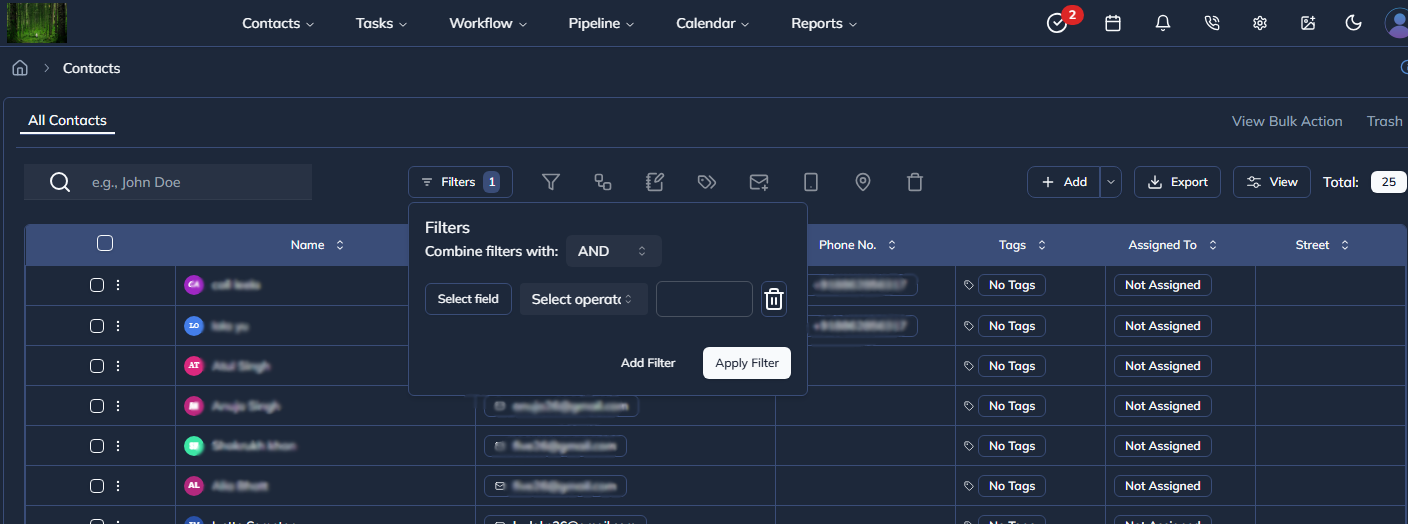Open the Reports menu
Image resolution: width=1408 pixels, height=524 pixels.
tap(824, 23)
